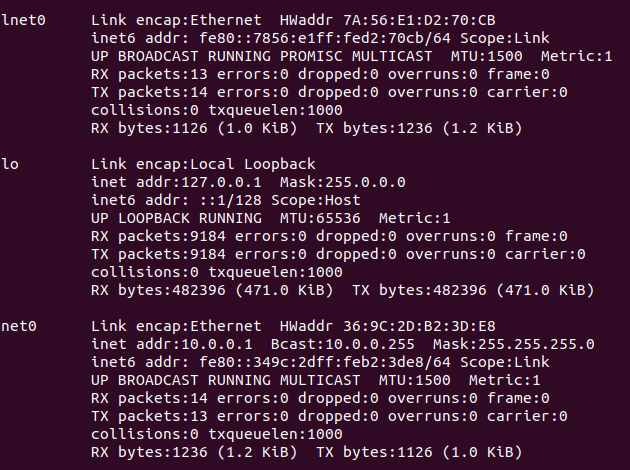Click the net0 interface name at bottom
The image size is (630, 470).
tap(18, 326)
